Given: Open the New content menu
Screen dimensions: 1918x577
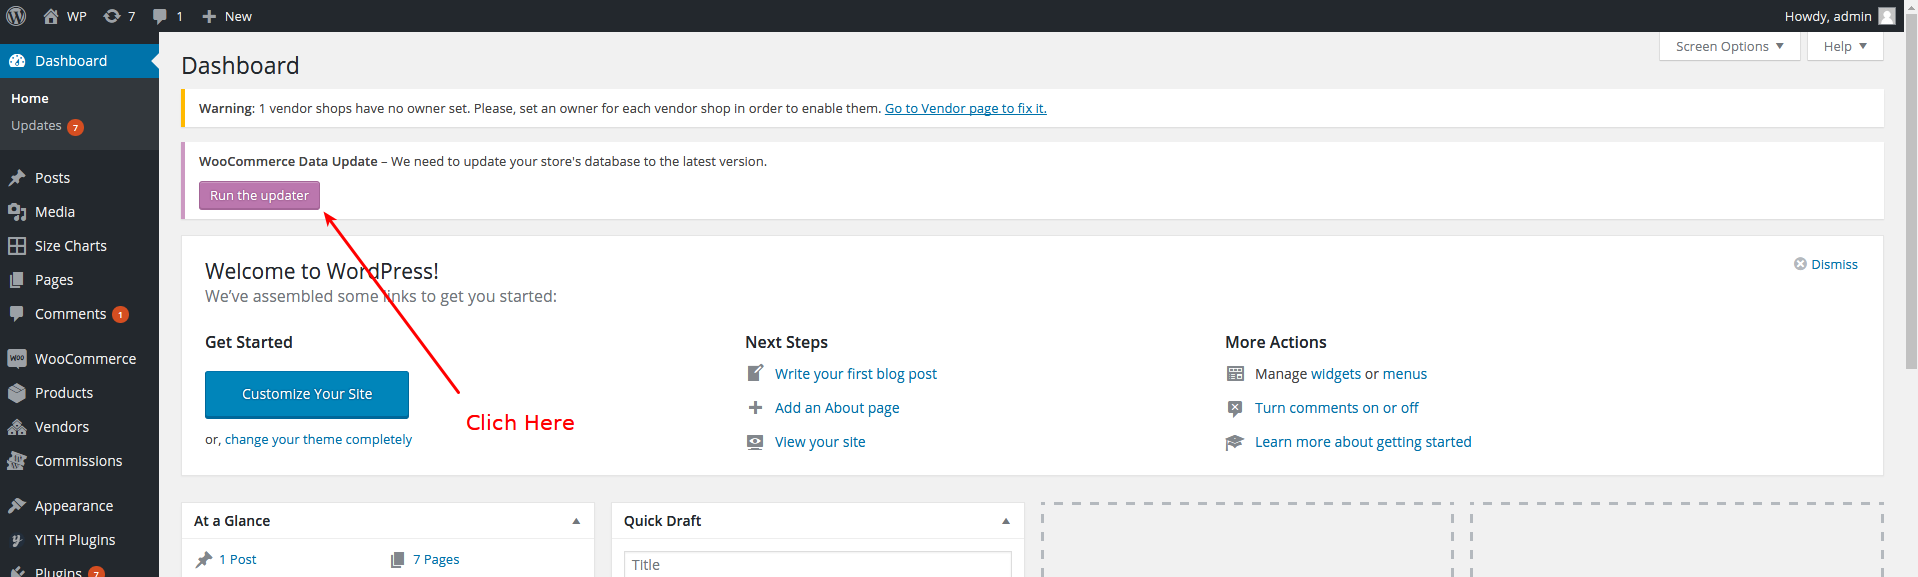Looking at the screenshot, I should (x=227, y=16).
